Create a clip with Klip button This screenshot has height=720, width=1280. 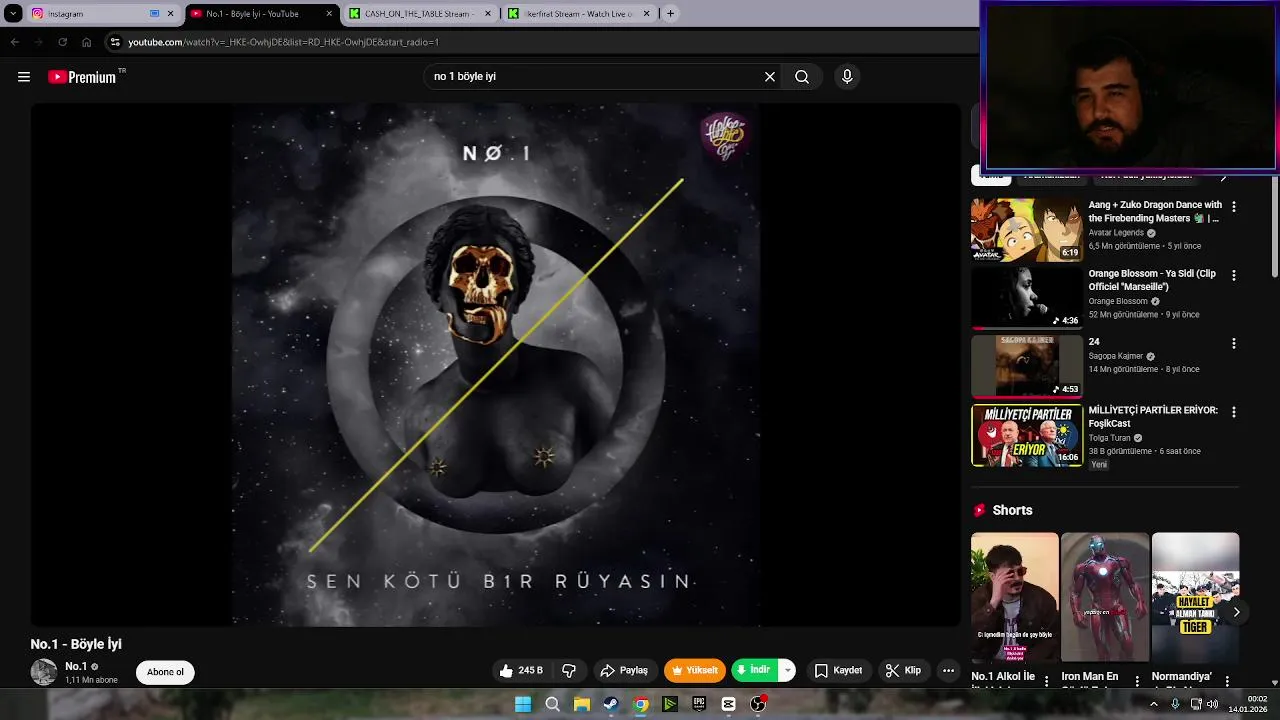903,671
